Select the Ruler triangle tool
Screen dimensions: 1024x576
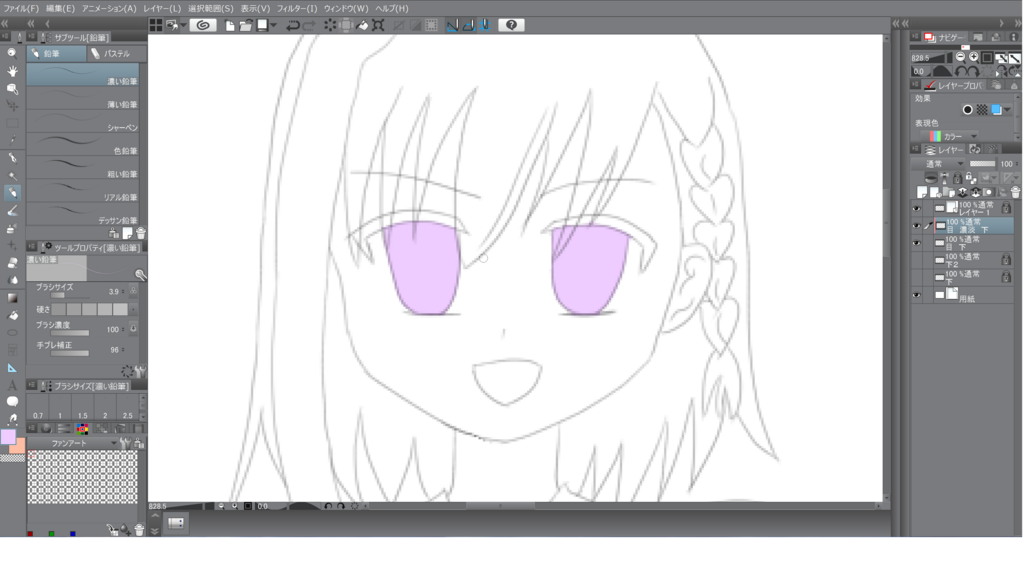(12, 368)
